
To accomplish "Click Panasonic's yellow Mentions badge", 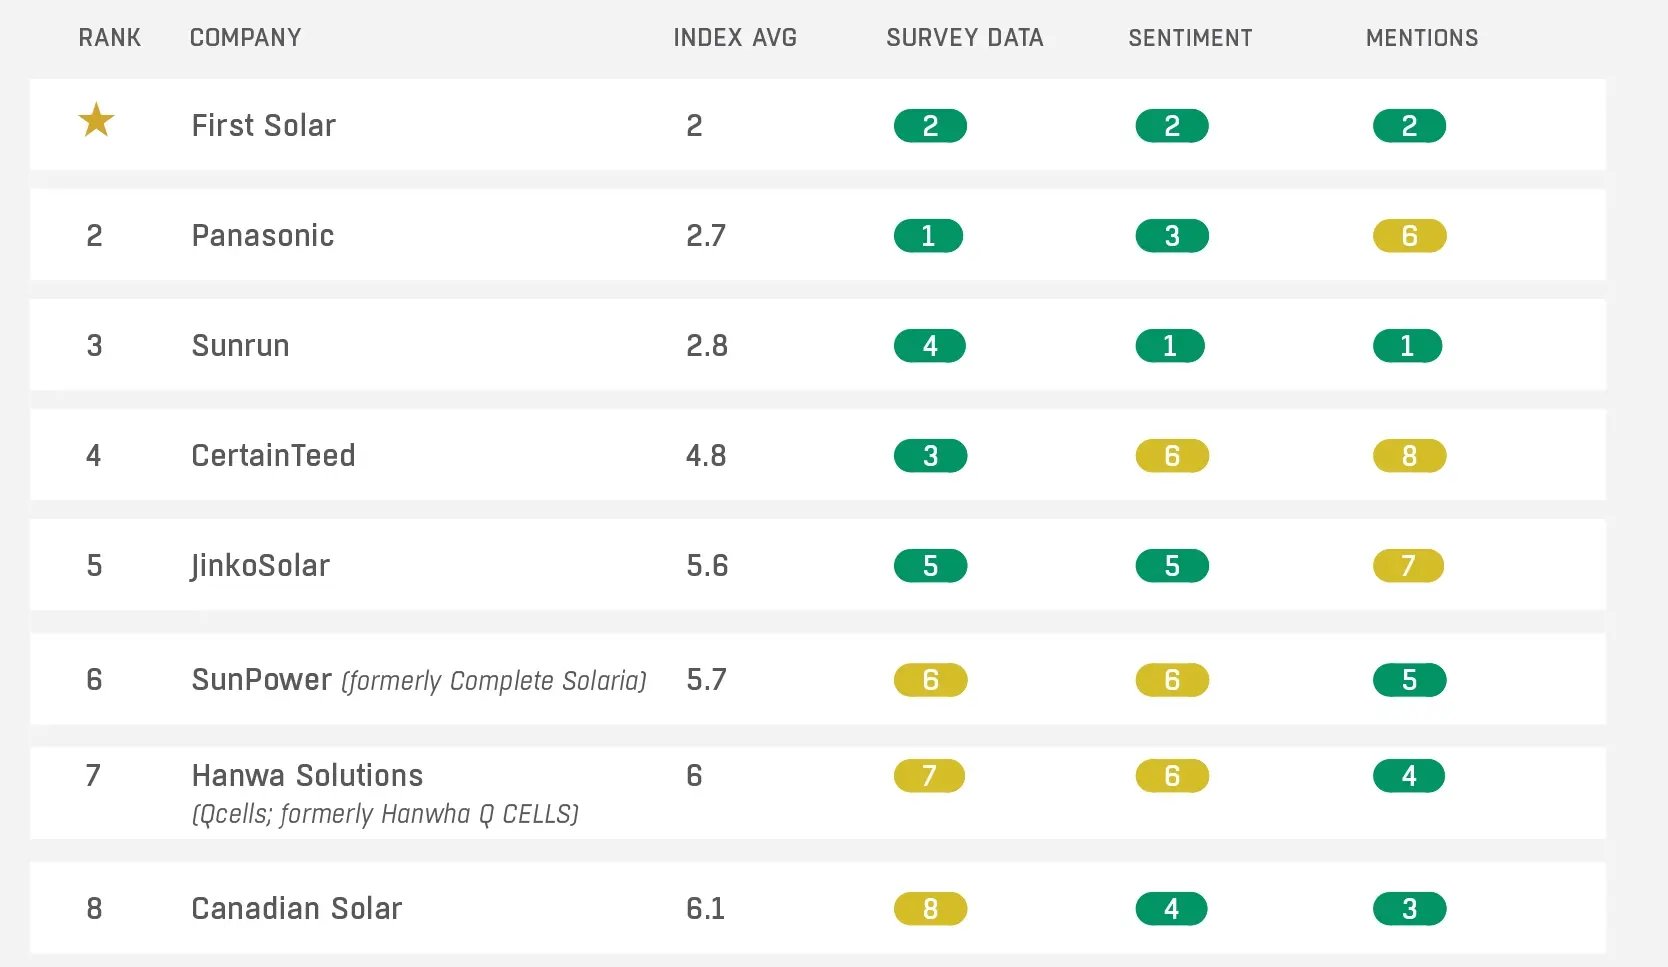I will (x=1409, y=236).
